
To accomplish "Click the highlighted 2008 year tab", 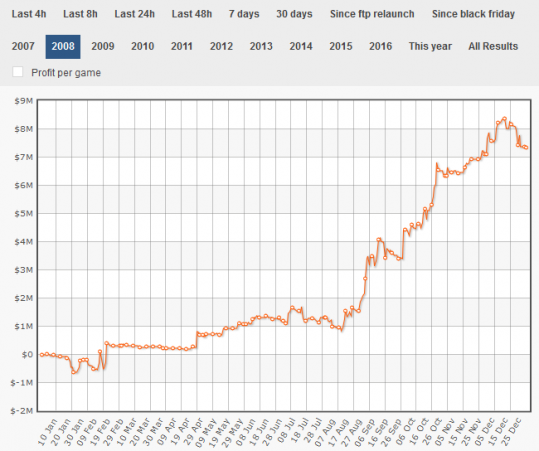I will point(63,47).
